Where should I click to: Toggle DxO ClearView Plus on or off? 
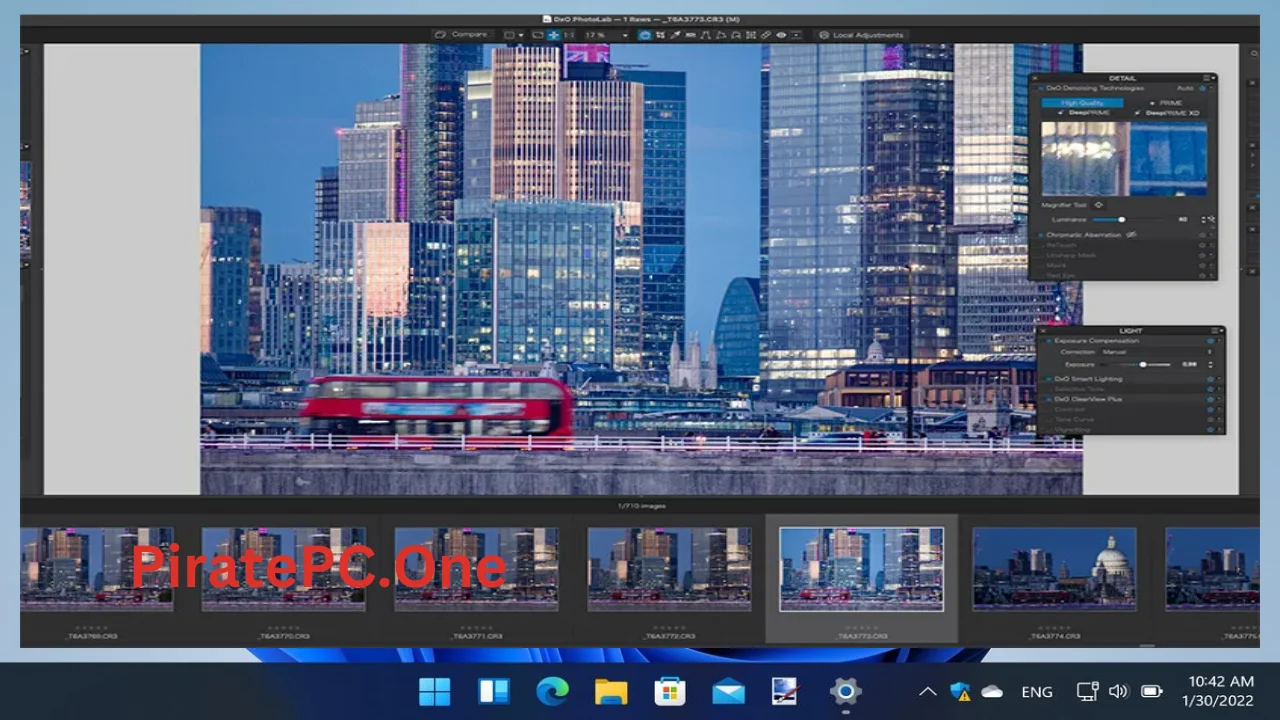pyautogui.click(x=1049, y=399)
